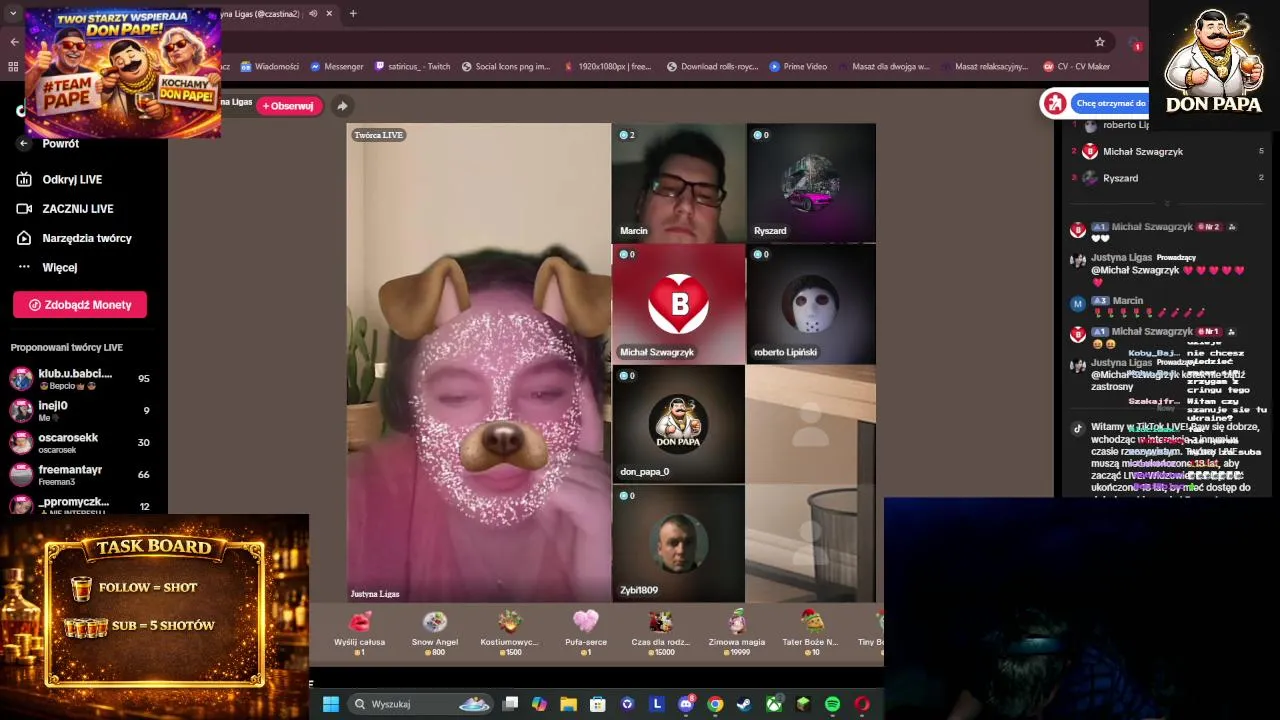Viewport: 1280px width, 720px height.
Task: Open the Xbox app from taskbar
Action: pyautogui.click(x=773, y=704)
